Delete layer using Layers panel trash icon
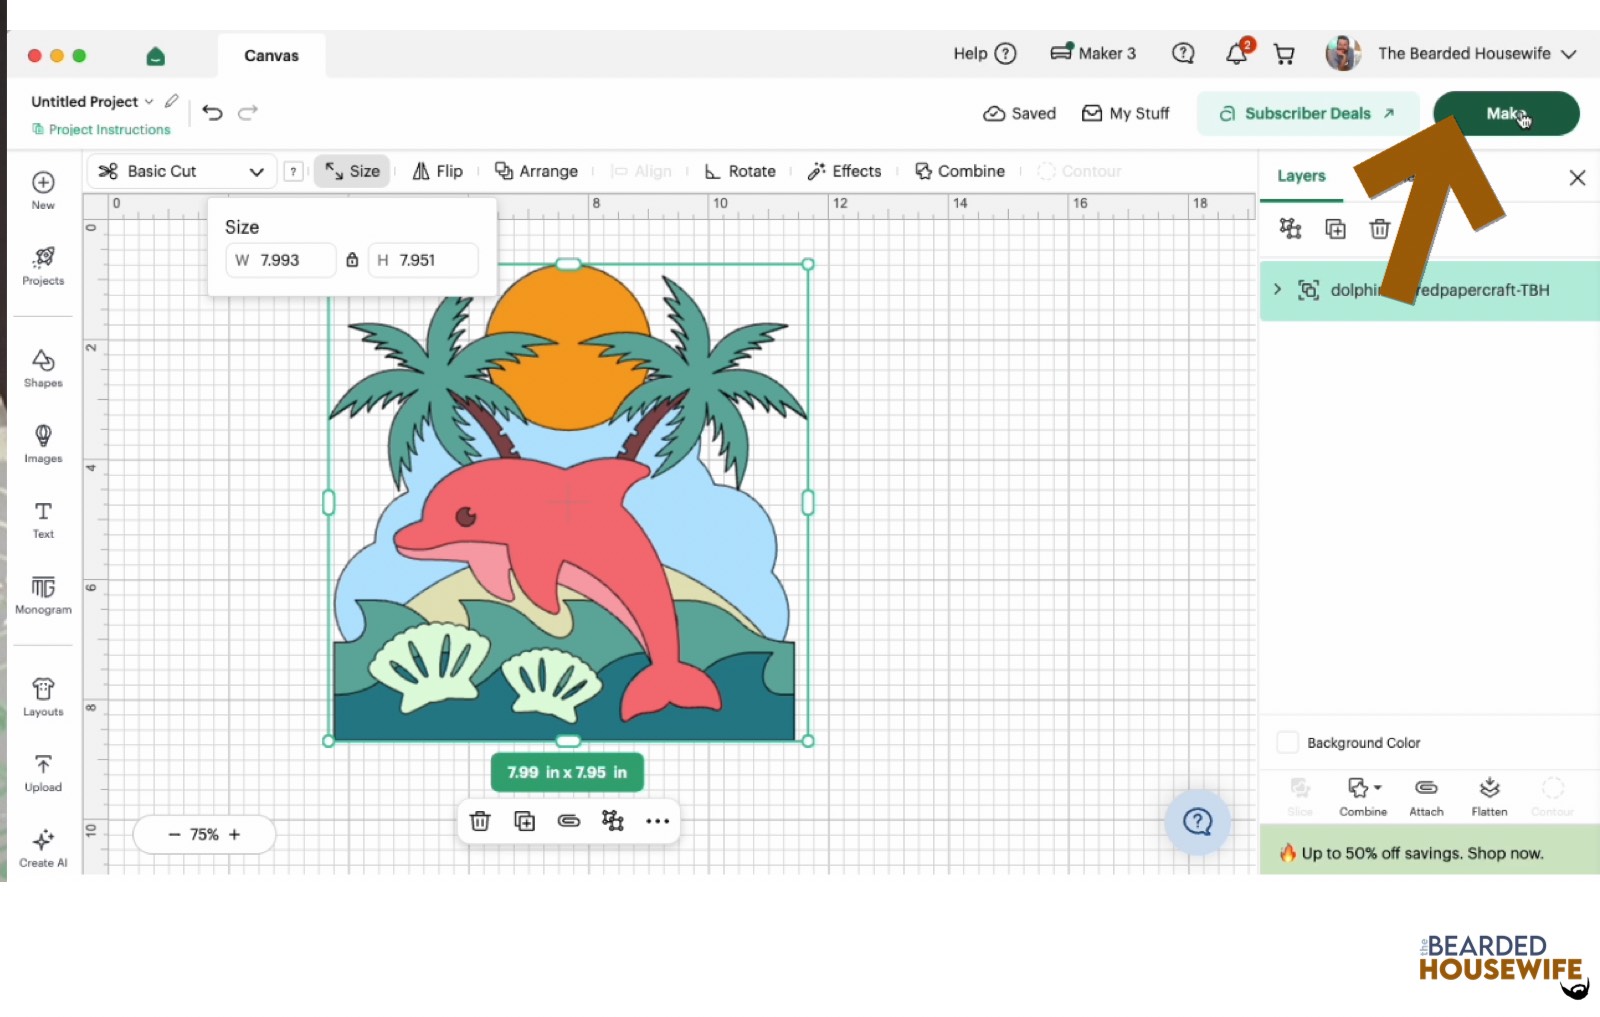This screenshot has height=1017, width=1600. pos(1379,229)
